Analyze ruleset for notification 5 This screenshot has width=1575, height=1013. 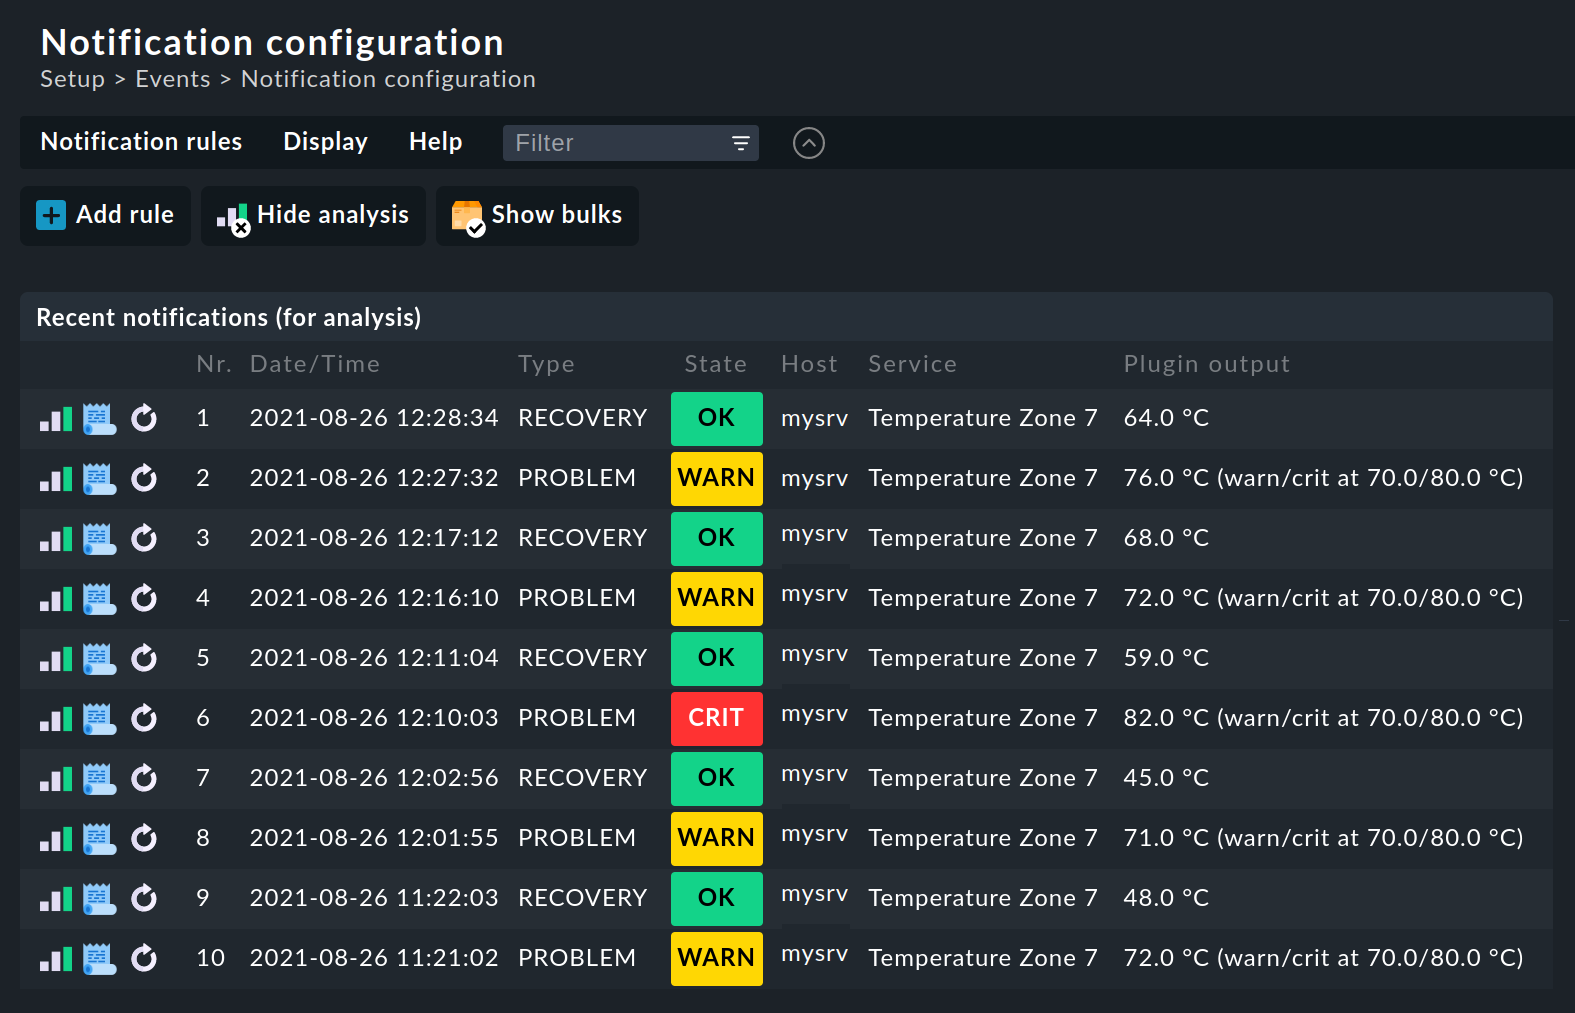[56, 659]
